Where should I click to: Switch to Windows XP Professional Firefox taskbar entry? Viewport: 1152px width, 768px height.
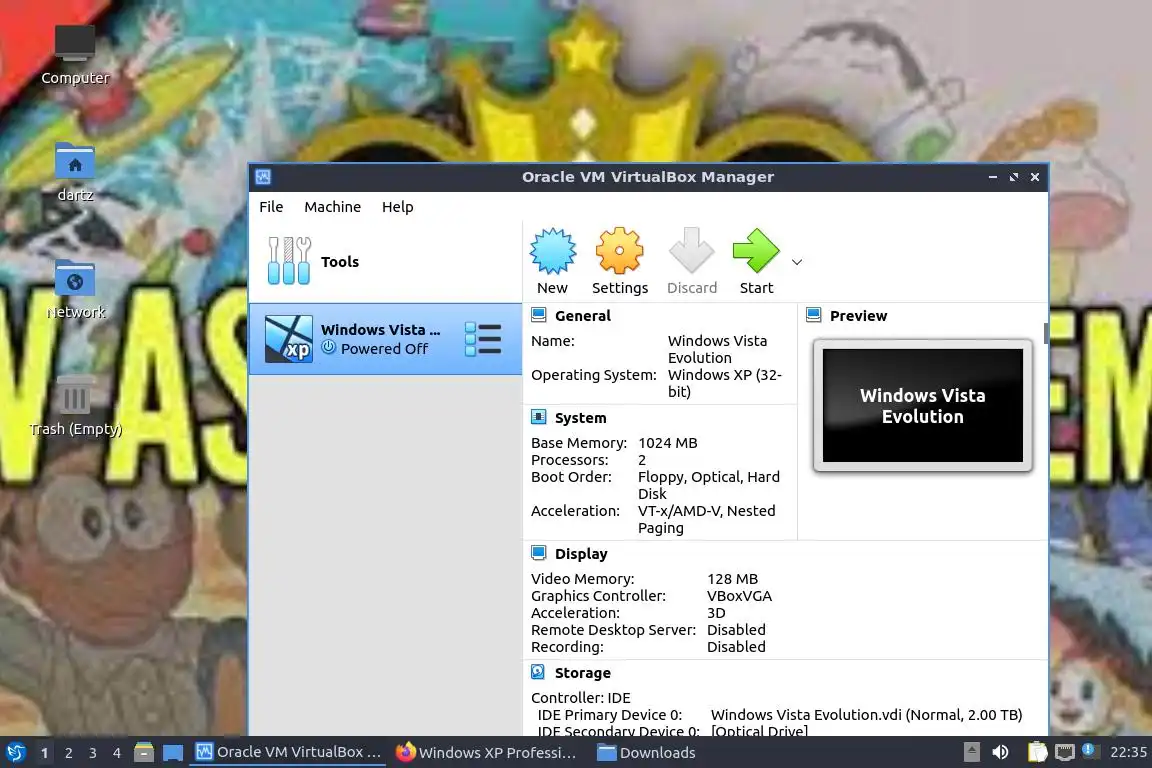486,753
